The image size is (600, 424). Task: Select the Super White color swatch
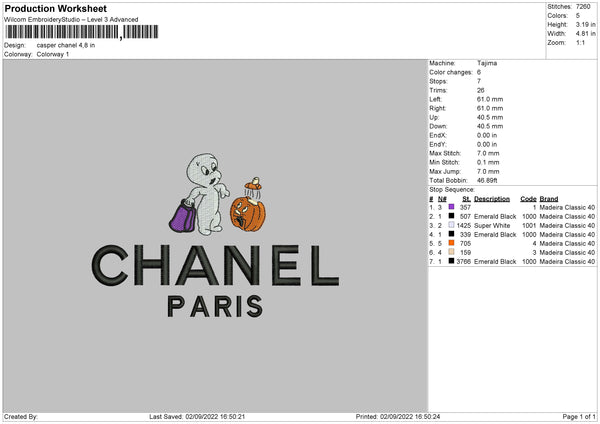(x=451, y=225)
